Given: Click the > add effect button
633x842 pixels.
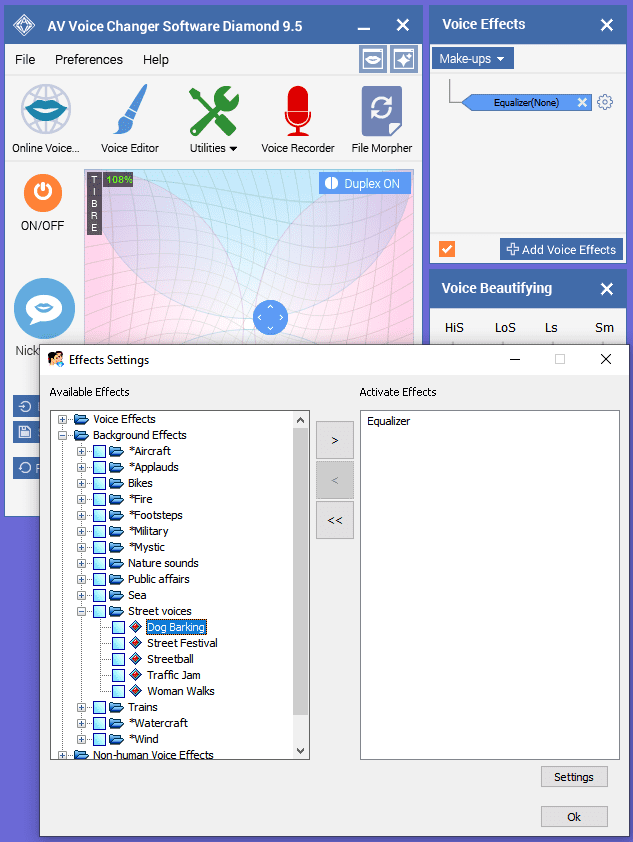Looking at the screenshot, I should tap(335, 440).
